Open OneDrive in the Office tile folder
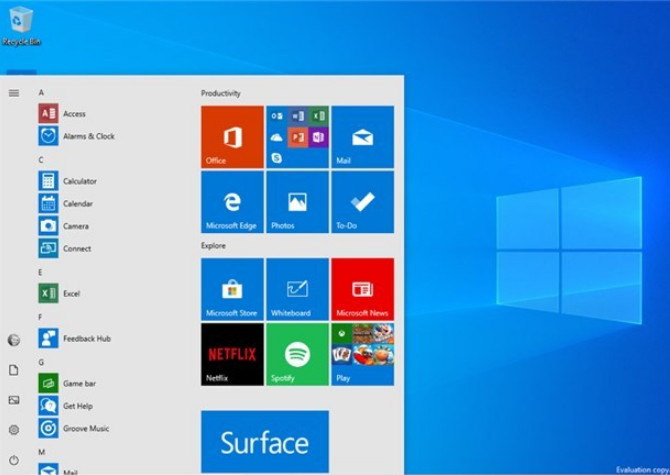 click(277, 137)
